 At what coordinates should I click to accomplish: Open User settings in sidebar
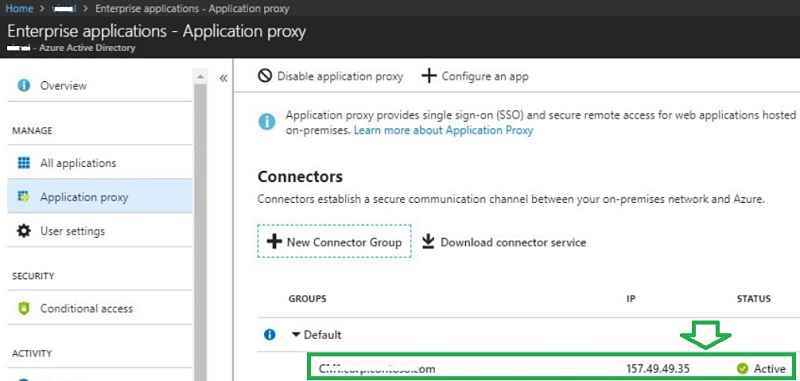[100, 231]
